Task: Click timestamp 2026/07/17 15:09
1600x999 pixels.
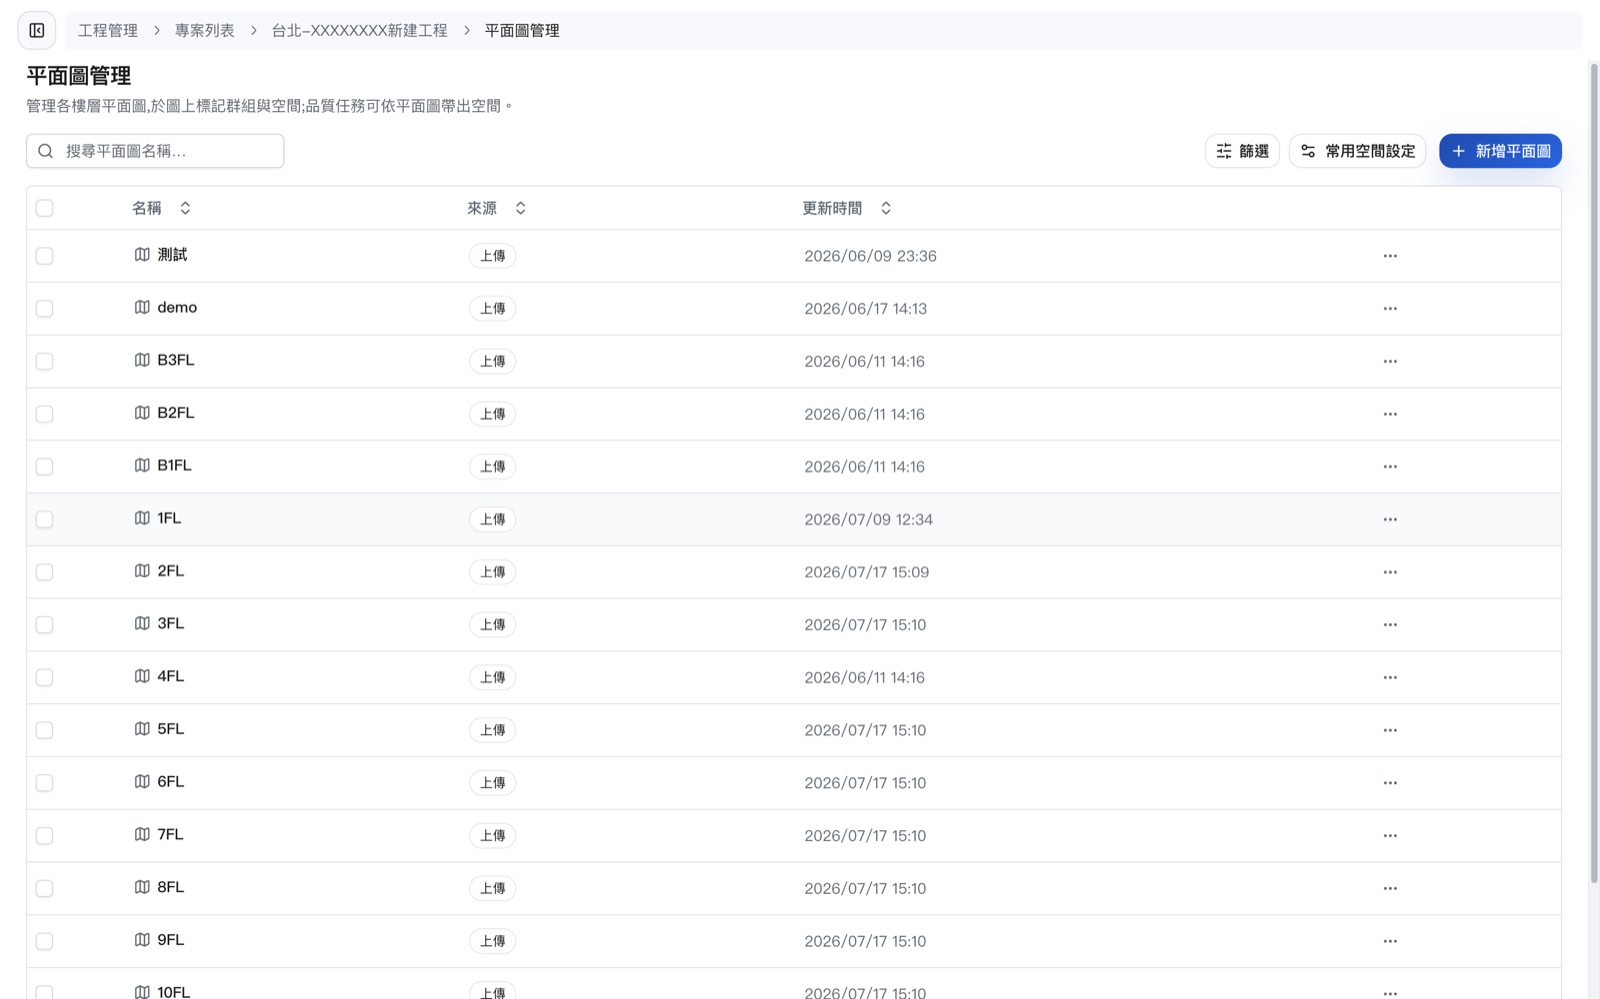Action: pyautogui.click(x=866, y=572)
